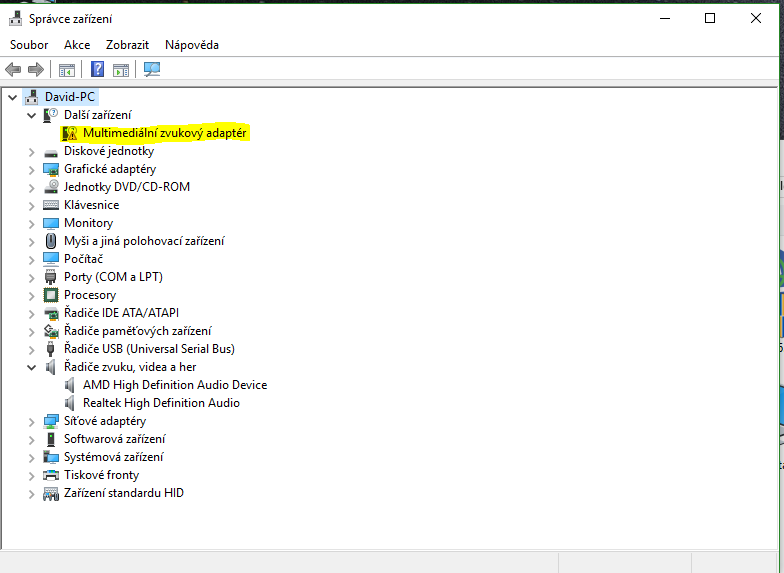Click the Forward arrow toolbar icon
This screenshot has width=784, height=573.
click(x=36, y=70)
